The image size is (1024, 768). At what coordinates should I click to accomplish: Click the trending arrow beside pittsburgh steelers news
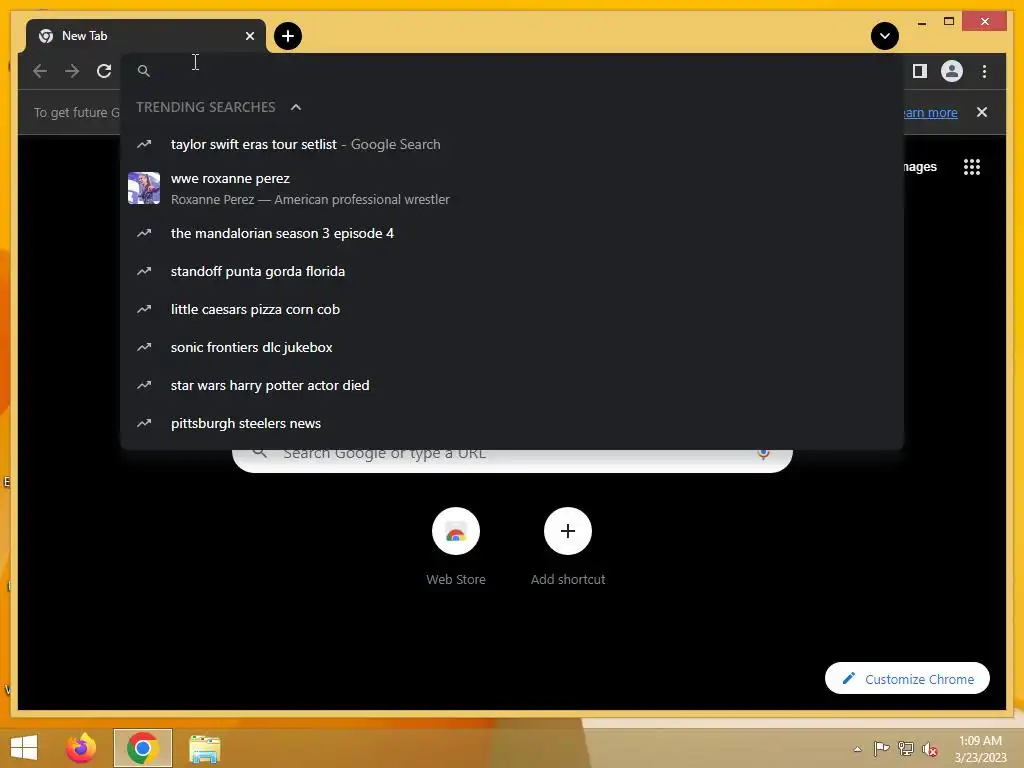(x=144, y=423)
